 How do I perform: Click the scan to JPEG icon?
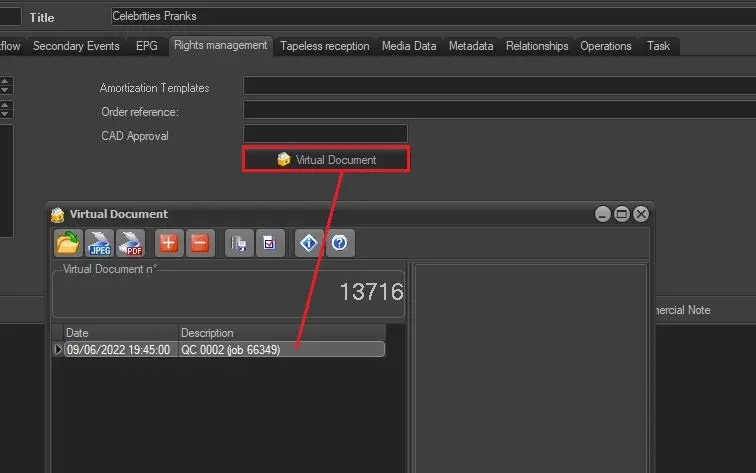tap(99, 243)
